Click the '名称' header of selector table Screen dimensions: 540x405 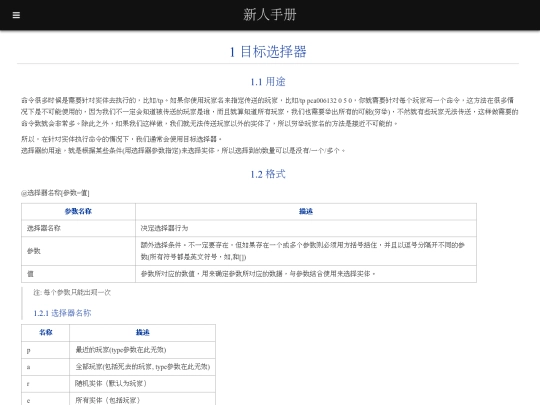[45, 333]
